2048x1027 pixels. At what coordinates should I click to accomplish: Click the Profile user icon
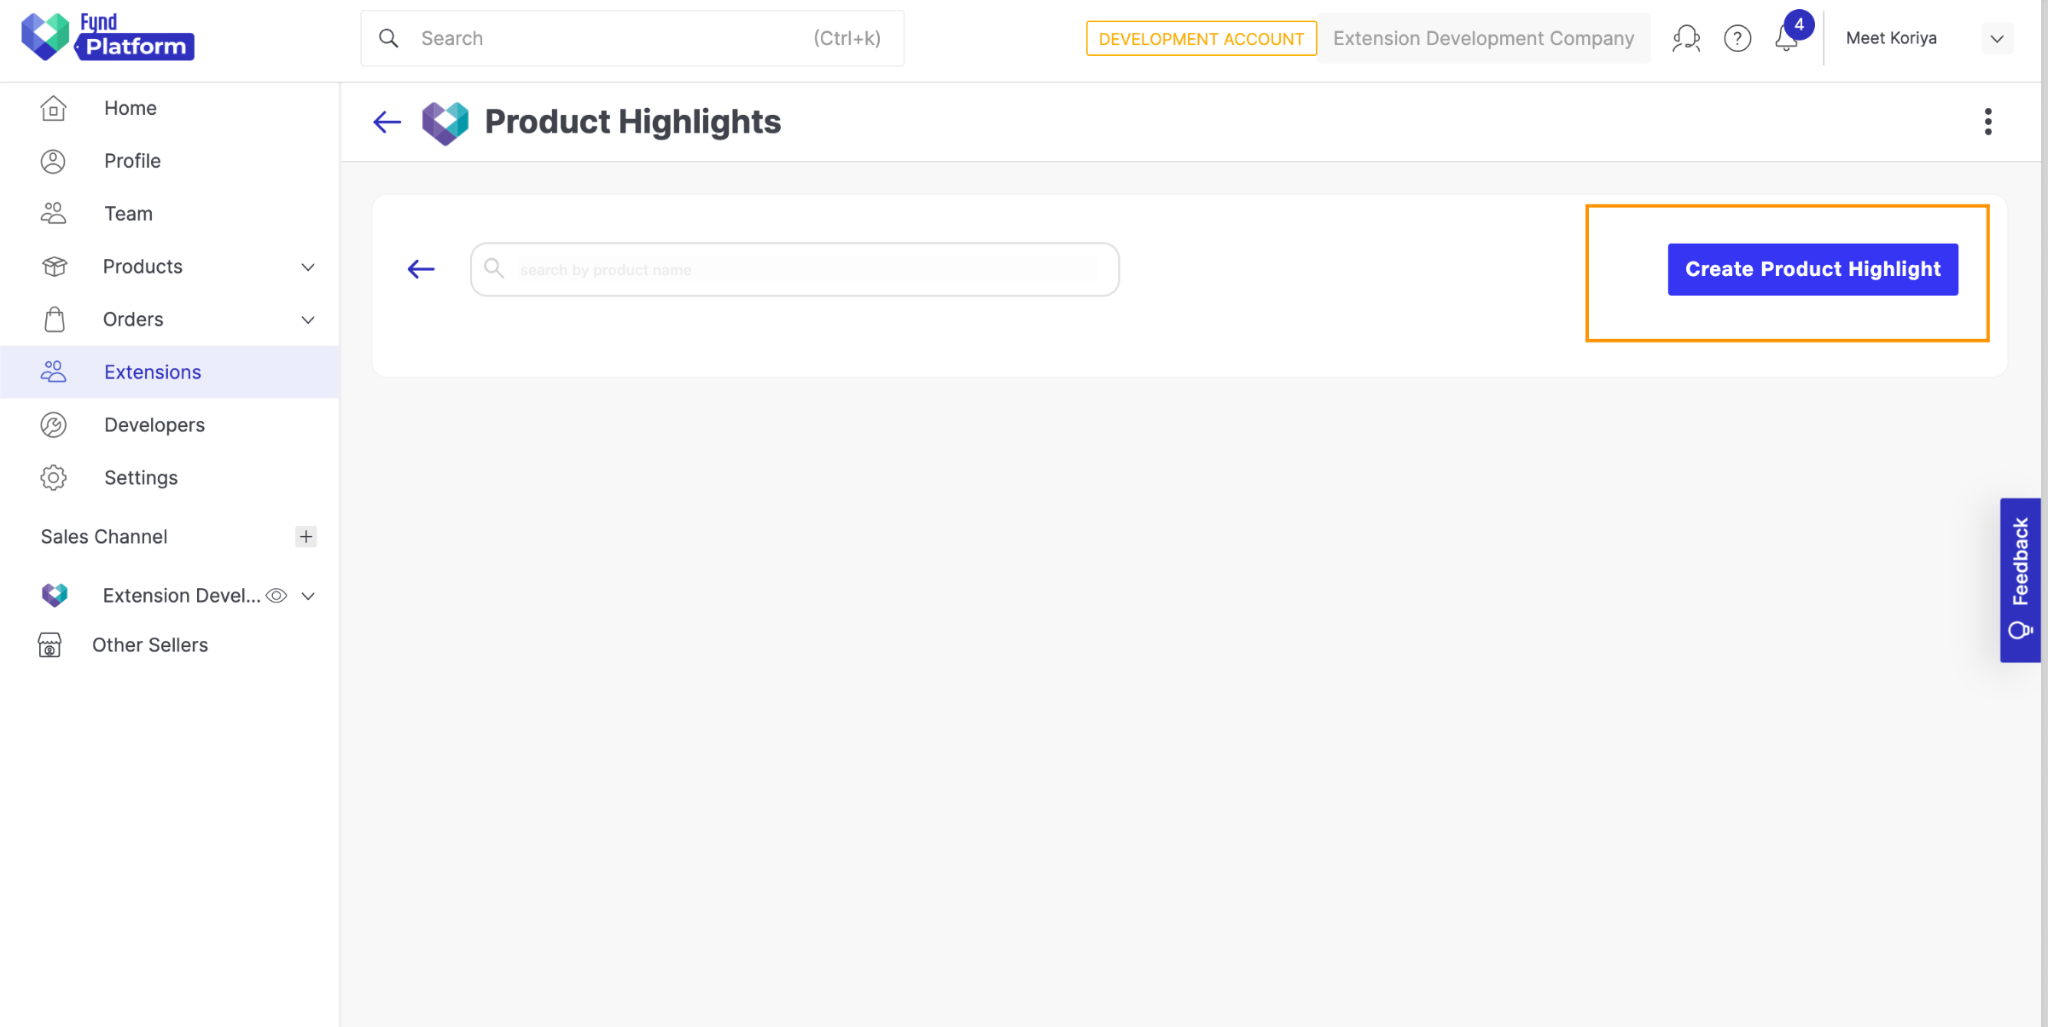(53, 161)
